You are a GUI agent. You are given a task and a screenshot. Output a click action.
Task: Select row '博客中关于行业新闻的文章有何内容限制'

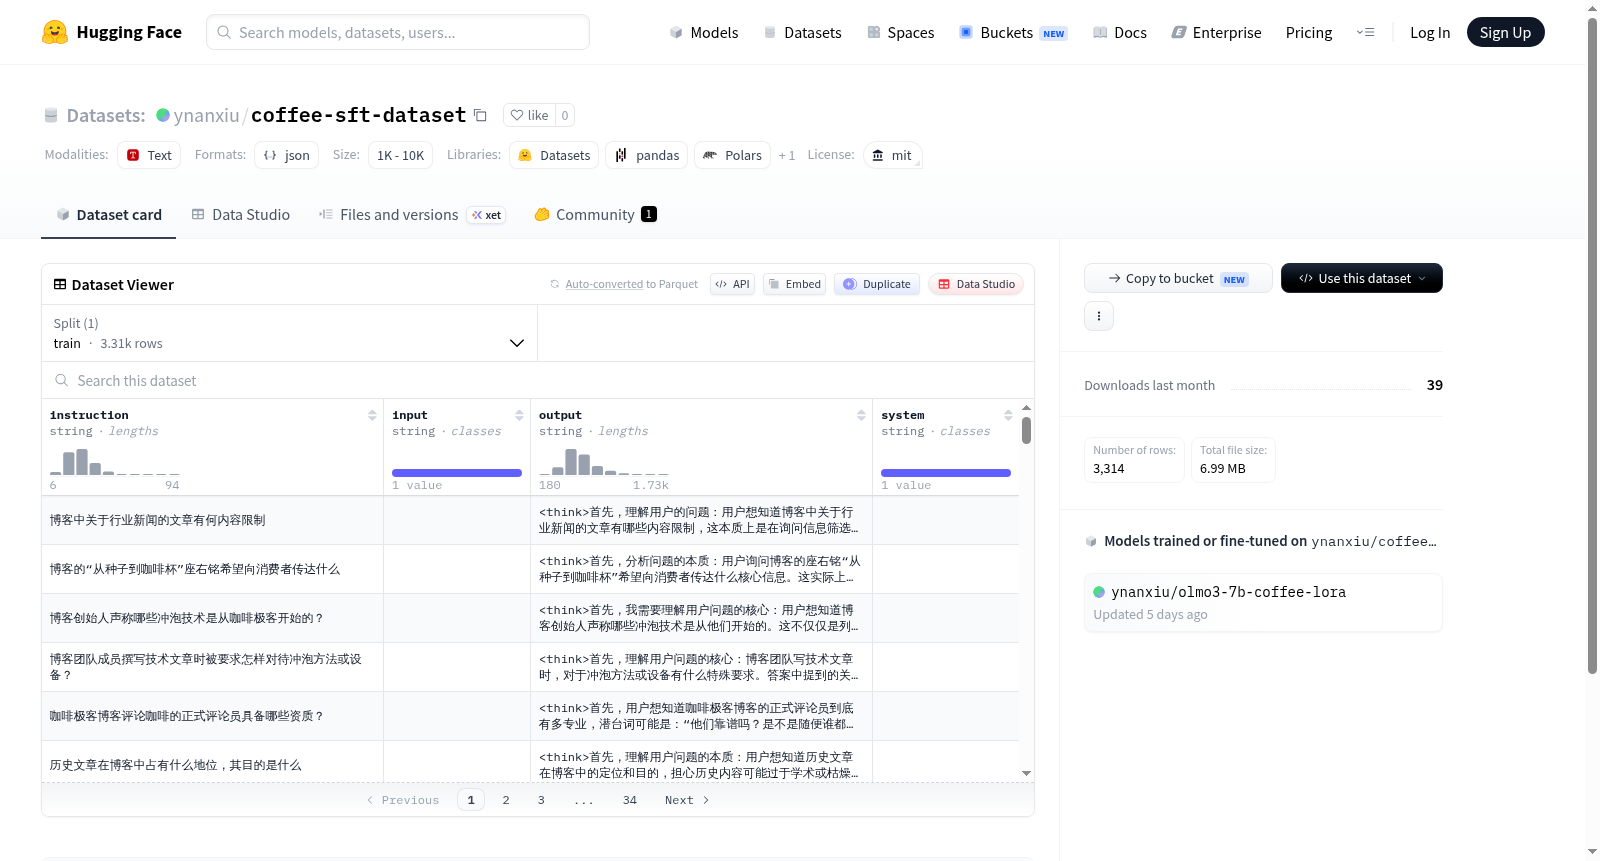(530, 520)
